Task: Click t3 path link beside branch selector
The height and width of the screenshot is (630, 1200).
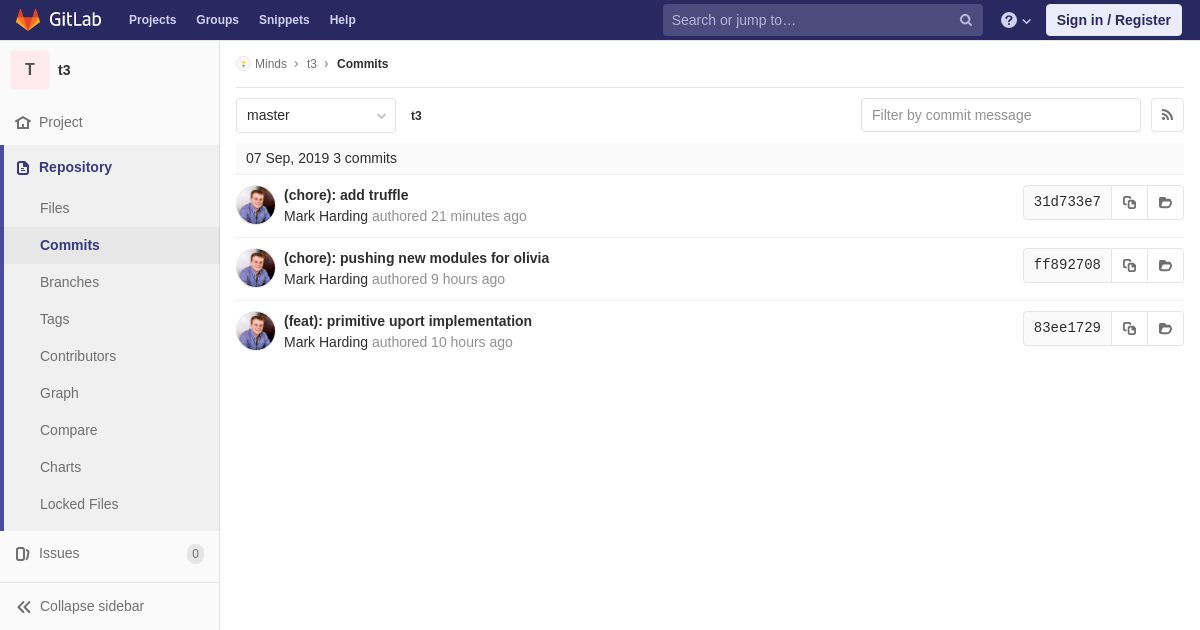Action: pyautogui.click(x=416, y=116)
